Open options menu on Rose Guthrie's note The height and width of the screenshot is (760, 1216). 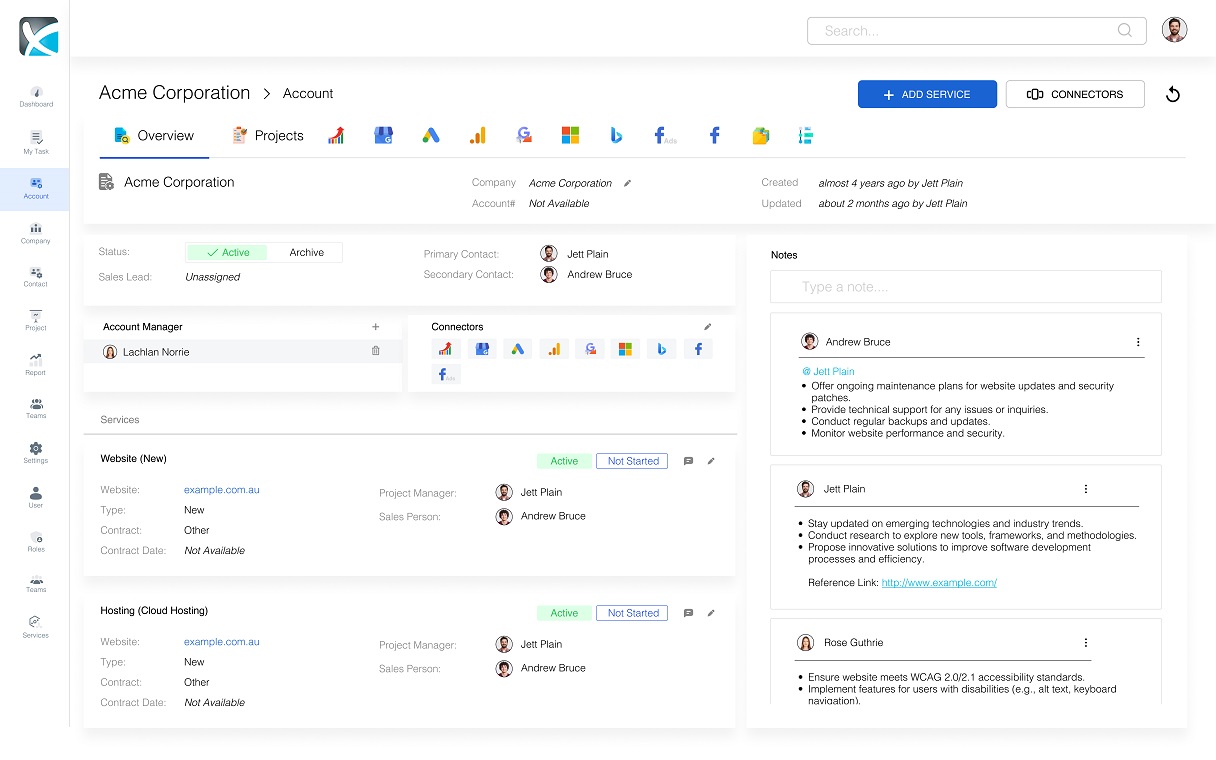point(1086,643)
